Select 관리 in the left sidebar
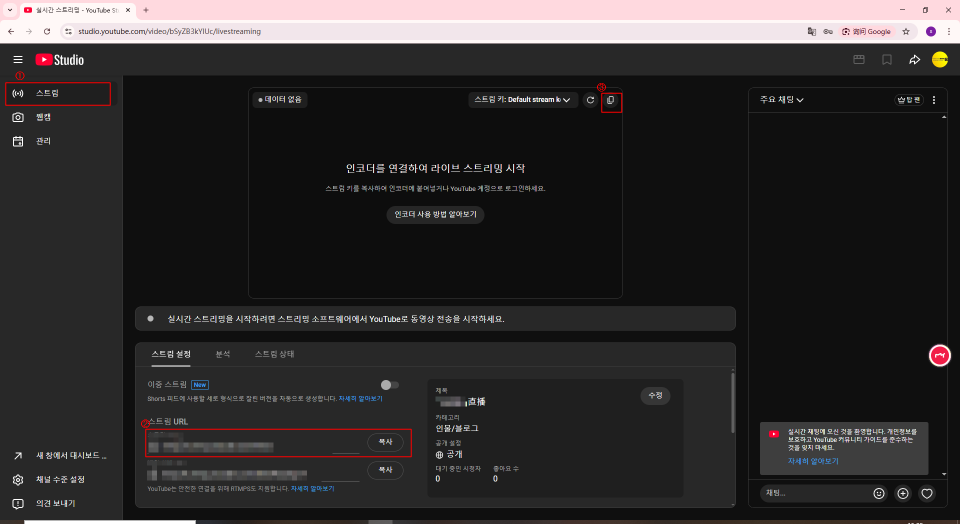This screenshot has width=960, height=524. [43, 141]
